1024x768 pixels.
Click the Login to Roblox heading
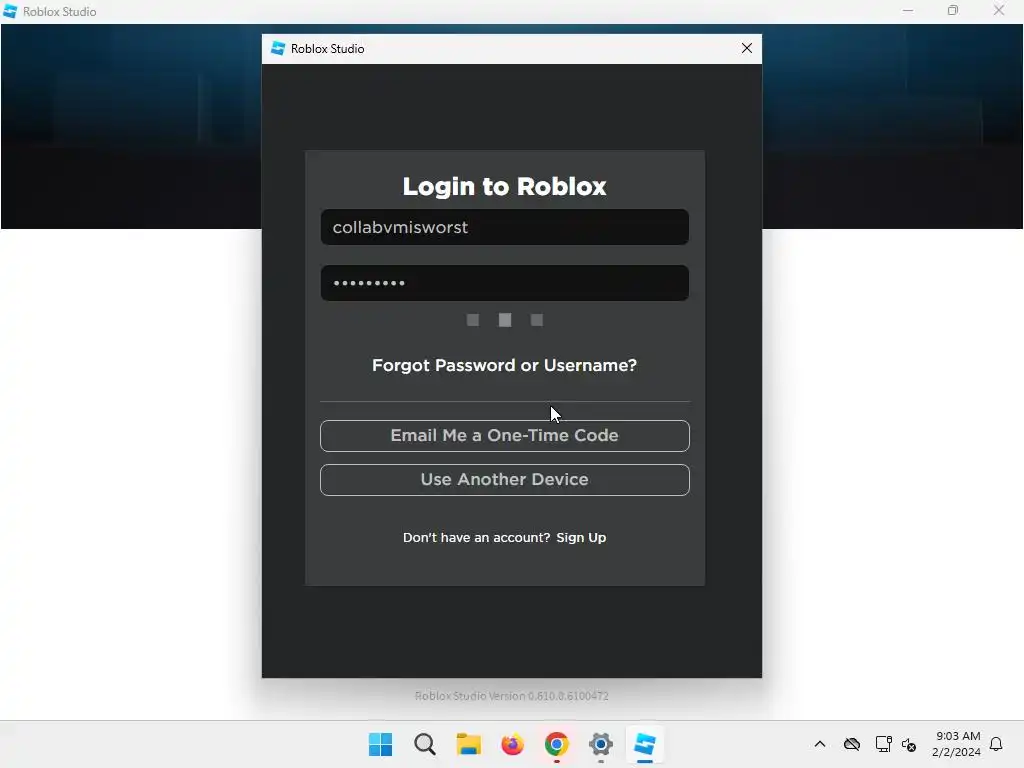(x=504, y=187)
